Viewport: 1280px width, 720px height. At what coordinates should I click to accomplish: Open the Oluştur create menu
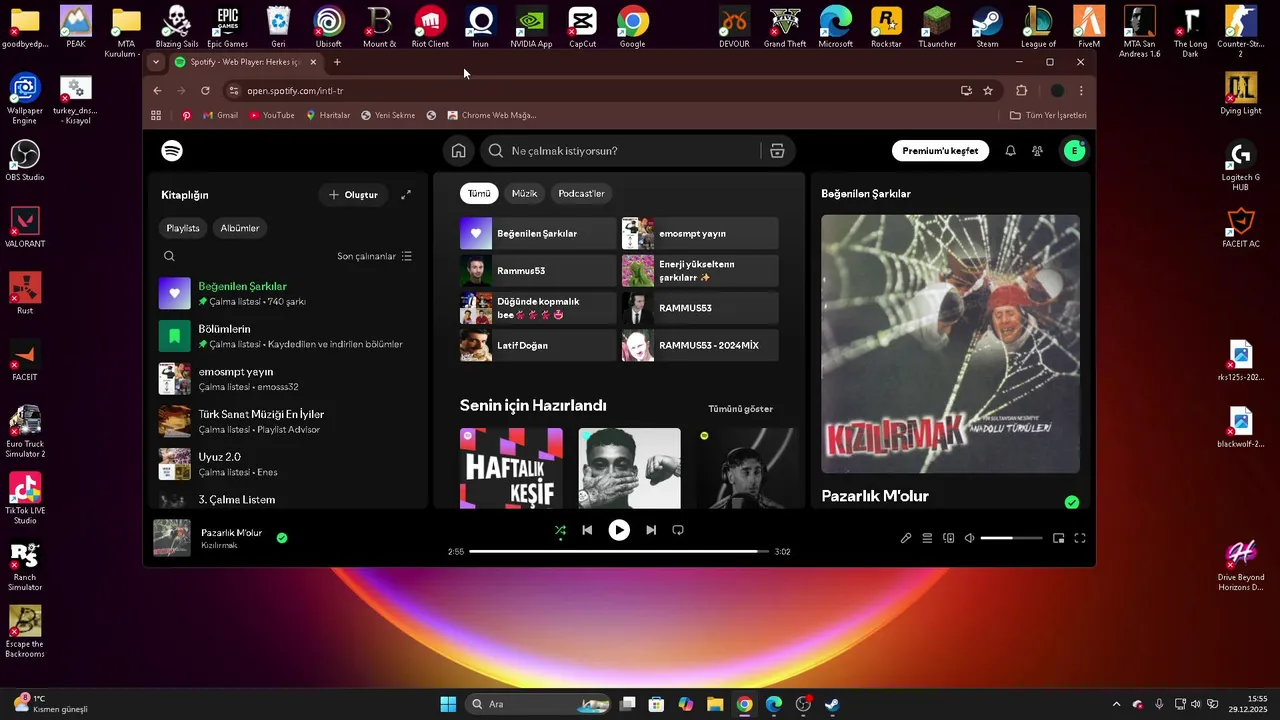coord(353,195)
